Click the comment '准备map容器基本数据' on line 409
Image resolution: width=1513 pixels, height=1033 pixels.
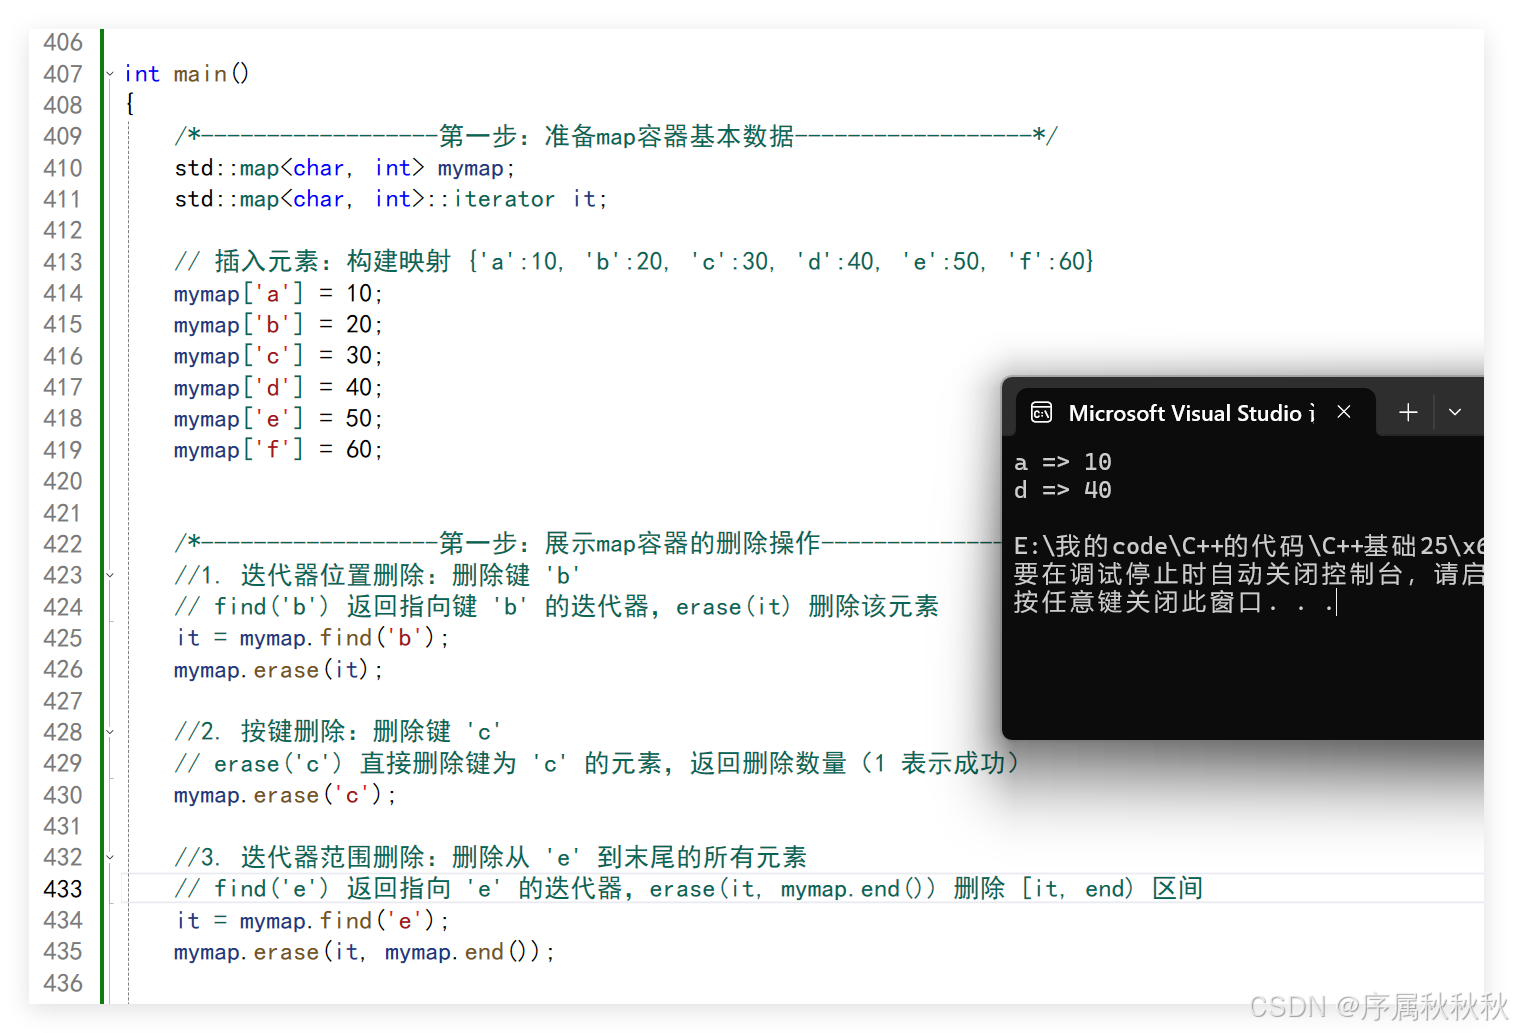(x=669, y=136)
